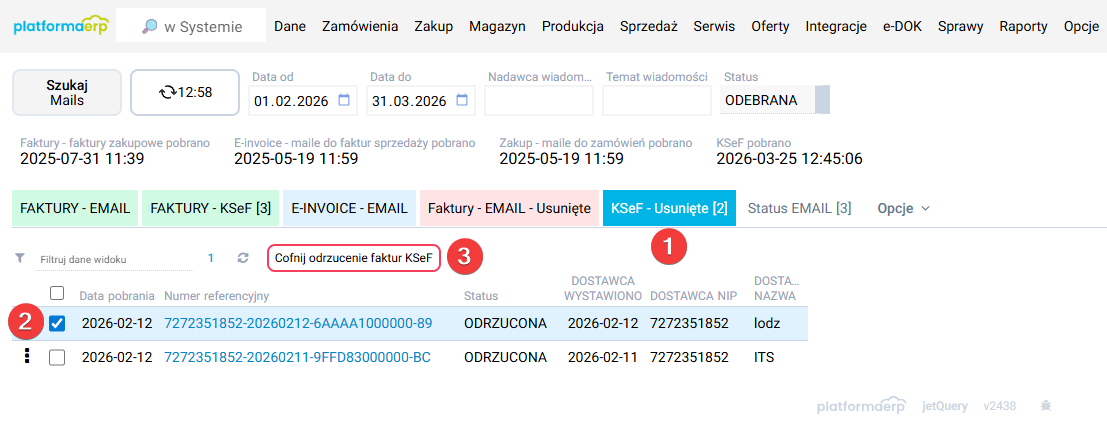Open the Produkcja menu
This screenshot has width=1107, height=425.
573,27
